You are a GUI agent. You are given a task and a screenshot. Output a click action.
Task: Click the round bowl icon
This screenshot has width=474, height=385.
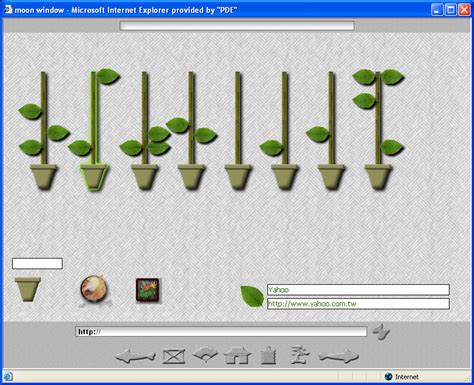click(x=94, y=289)
